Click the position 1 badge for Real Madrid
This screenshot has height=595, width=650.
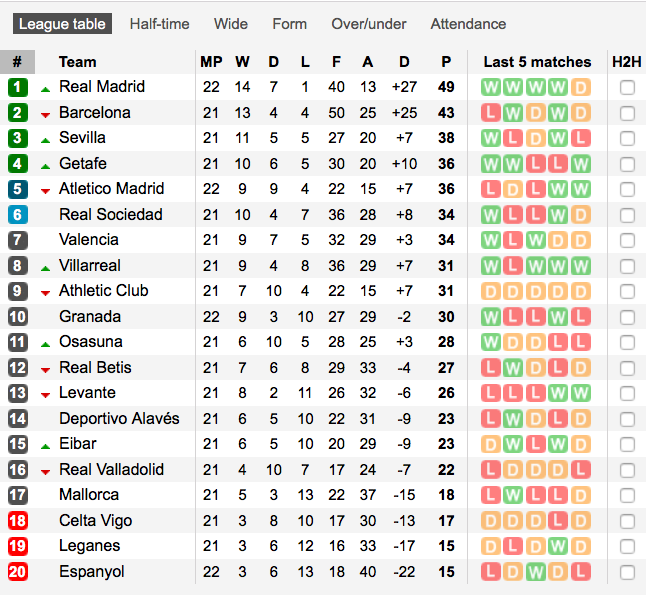pyautogui.click(x=17, y=87)
